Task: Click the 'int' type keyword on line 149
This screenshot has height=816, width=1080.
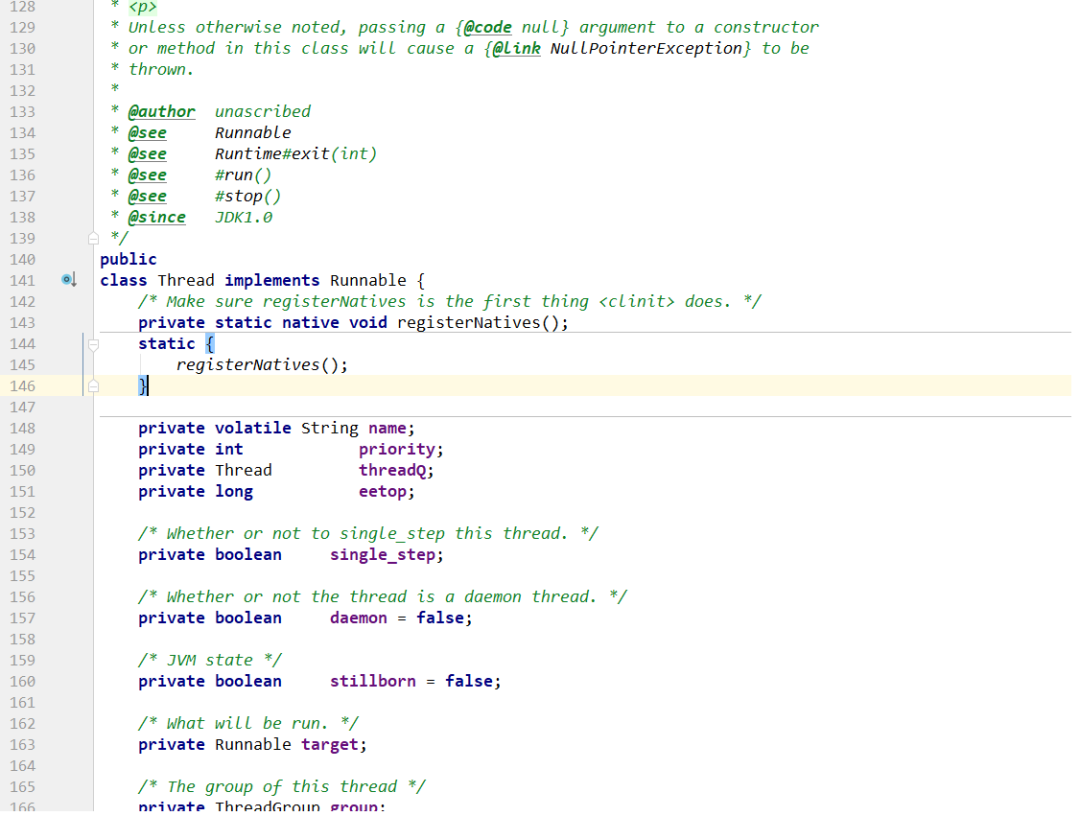Action: [x=229, y=450]
